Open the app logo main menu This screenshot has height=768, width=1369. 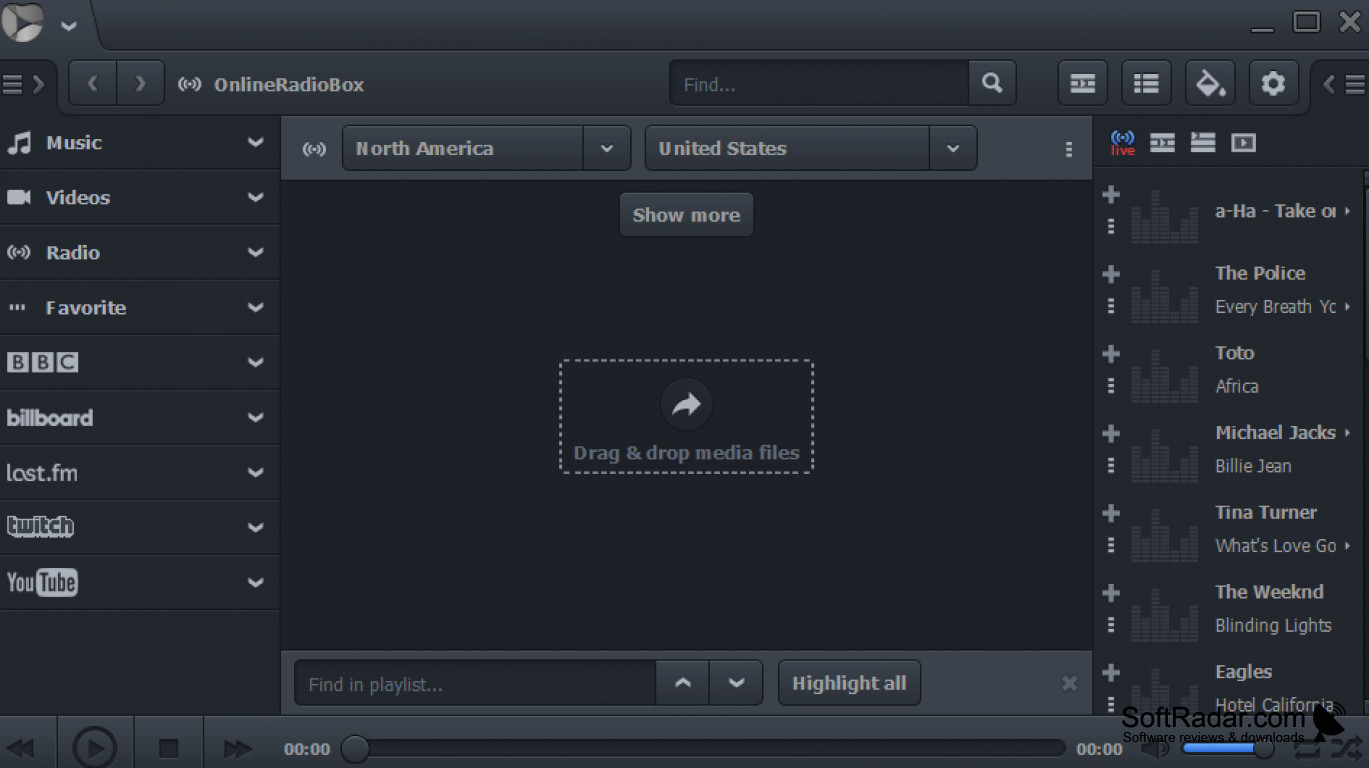pyautogui.click(x=22, y=22)
